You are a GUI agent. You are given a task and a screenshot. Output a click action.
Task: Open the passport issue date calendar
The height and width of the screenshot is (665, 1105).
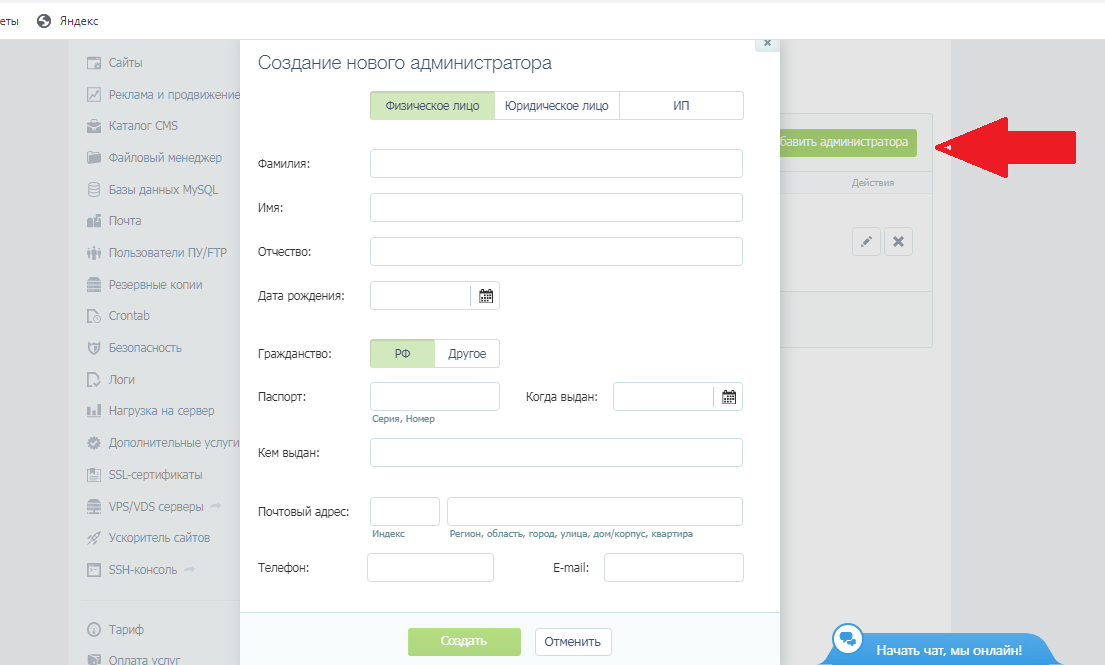[x=729, y=397]
